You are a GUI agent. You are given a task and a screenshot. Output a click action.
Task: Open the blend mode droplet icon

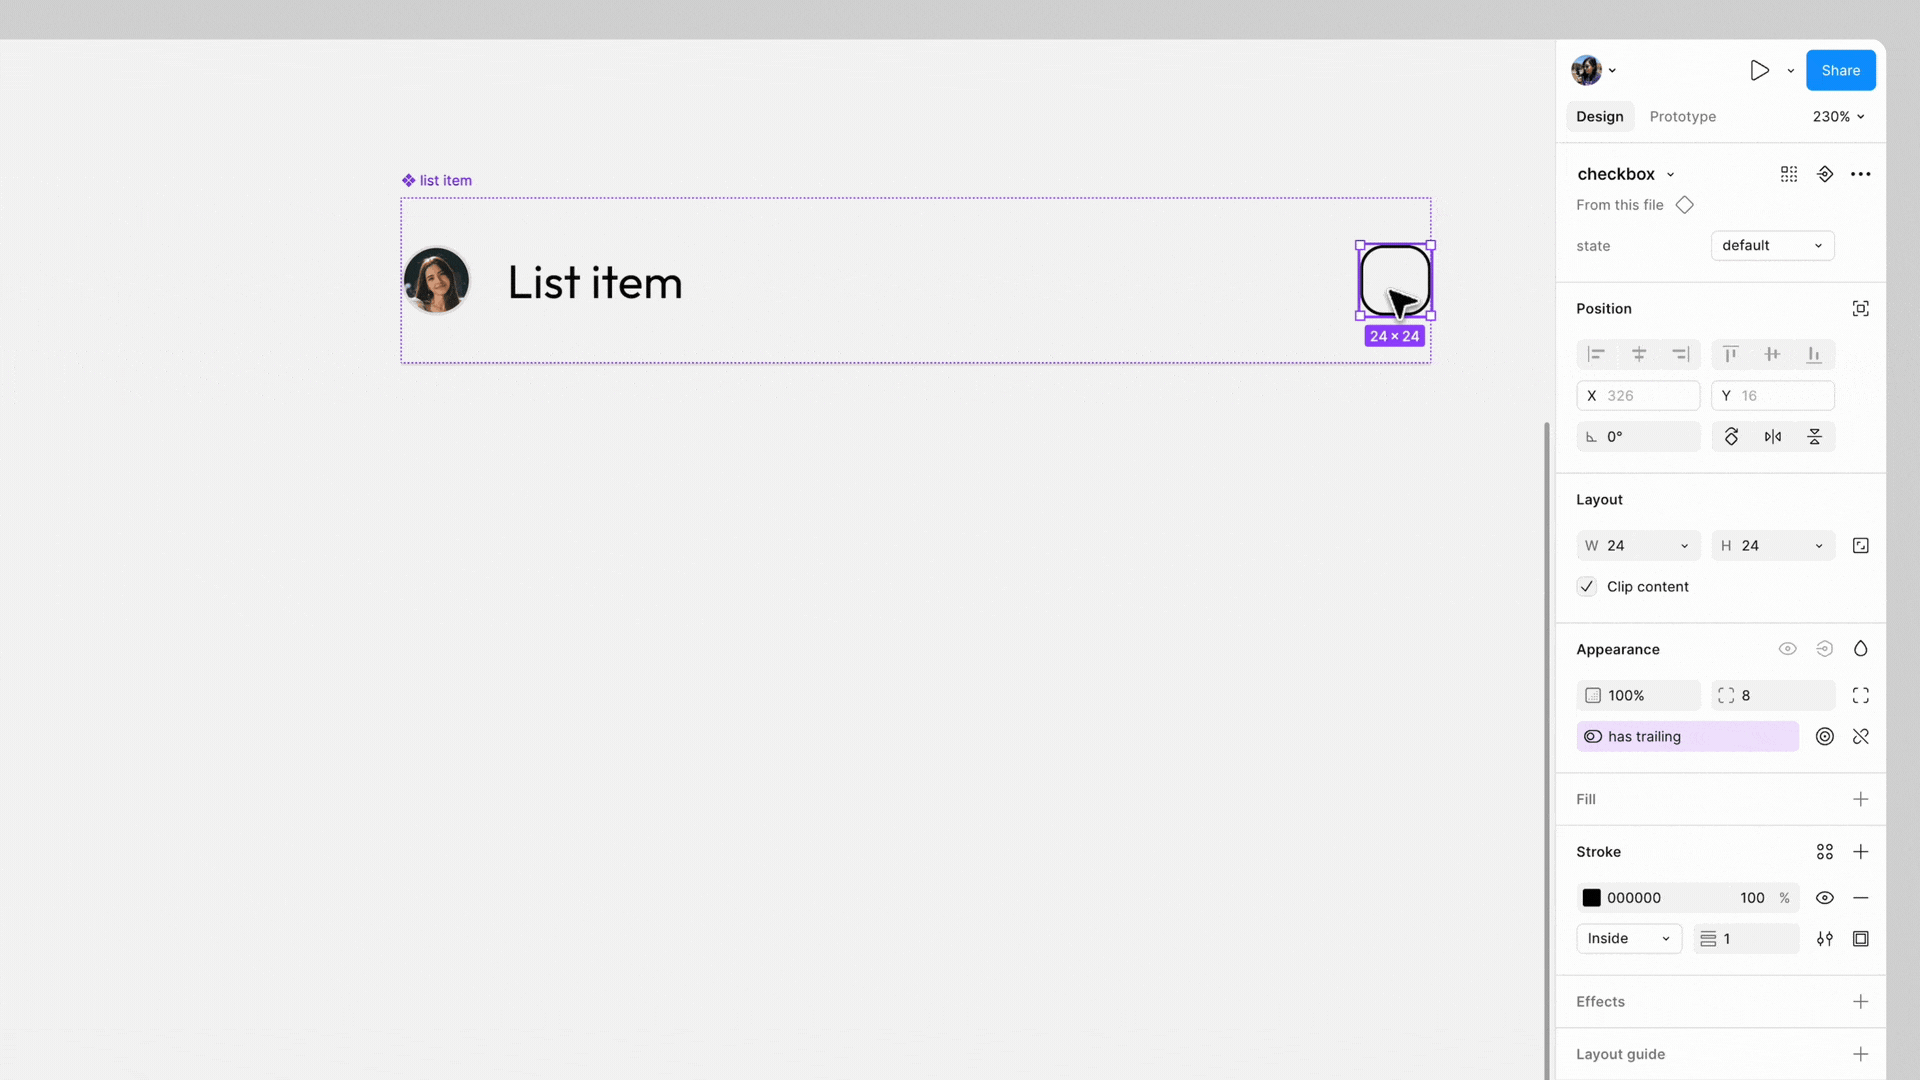tap(1860, 649)
